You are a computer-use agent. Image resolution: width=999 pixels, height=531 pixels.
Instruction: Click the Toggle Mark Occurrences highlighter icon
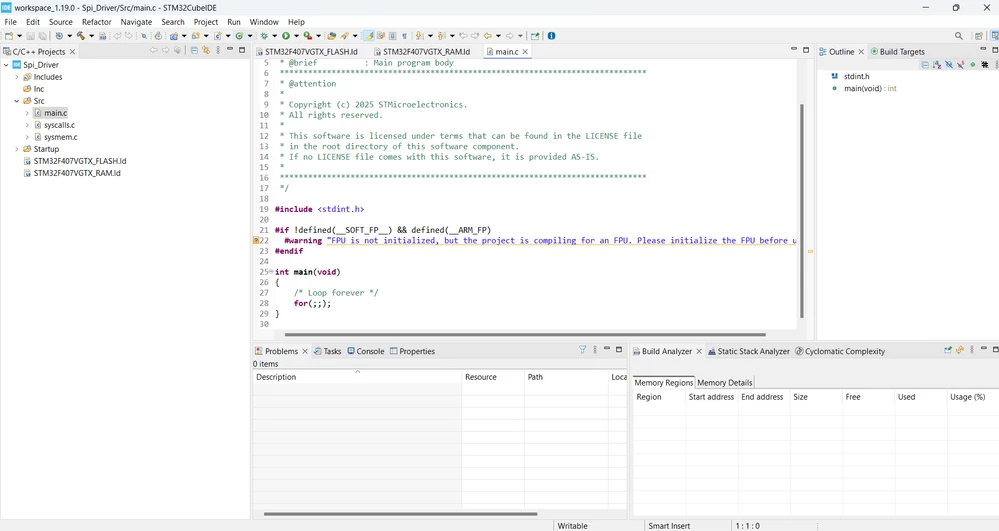point(369,36)
